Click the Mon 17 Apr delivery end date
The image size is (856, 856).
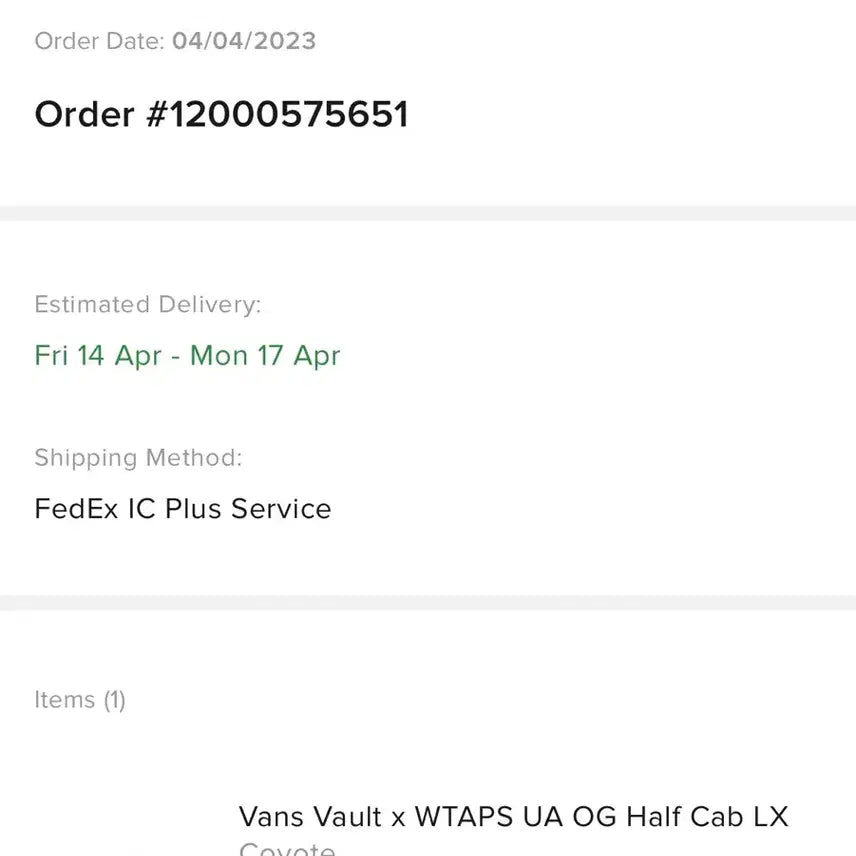click(x=265, y=356)
